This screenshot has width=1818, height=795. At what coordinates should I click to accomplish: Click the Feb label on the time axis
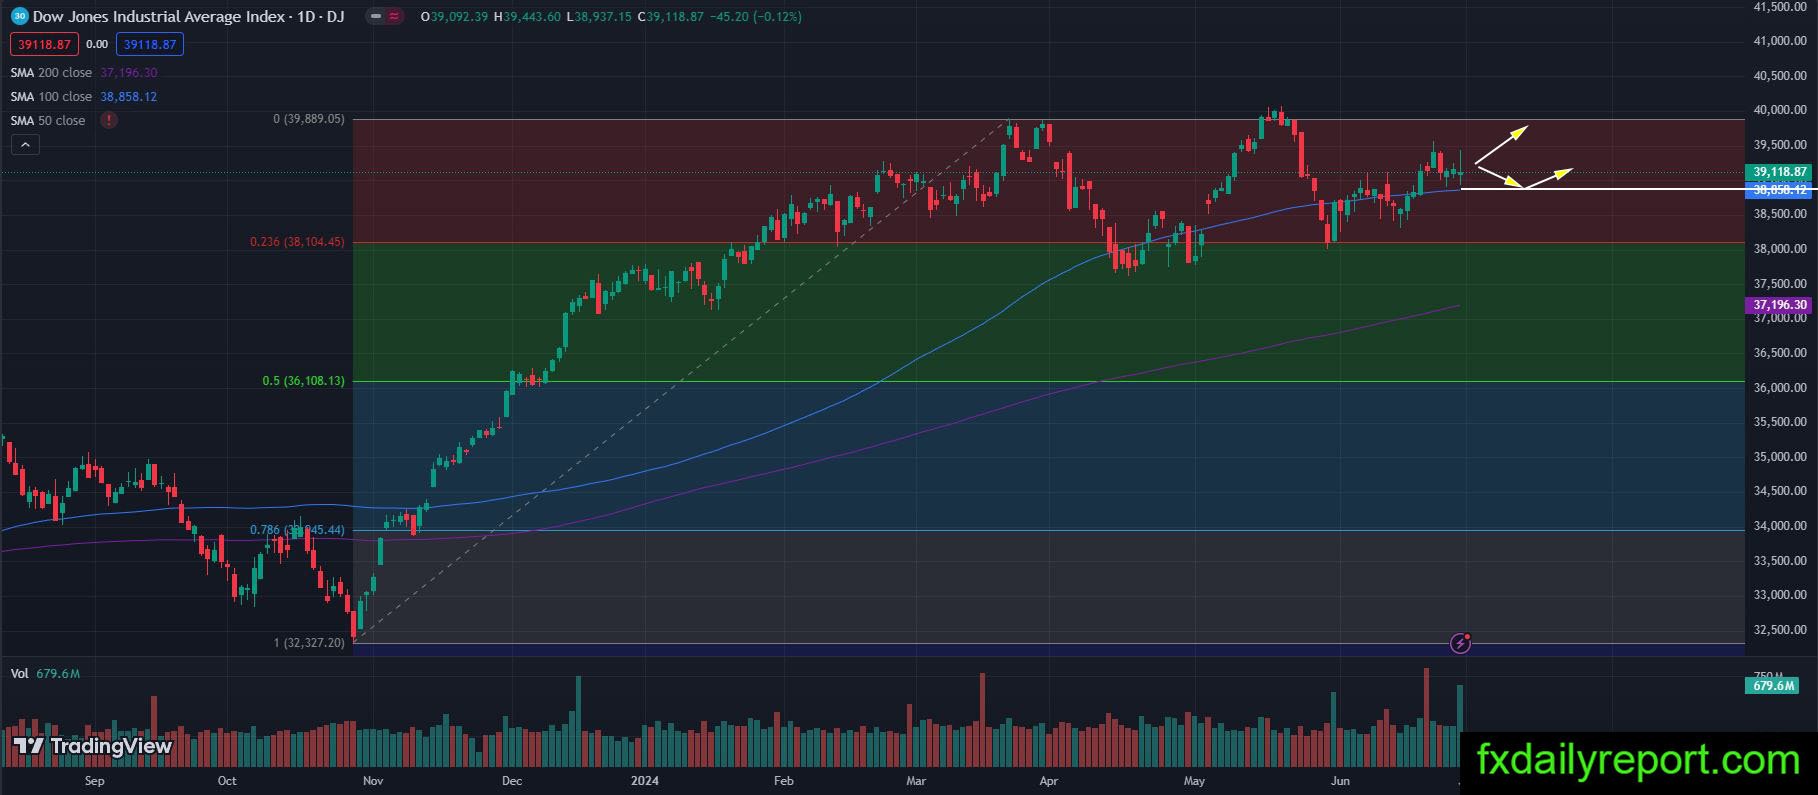click(783, 780)
